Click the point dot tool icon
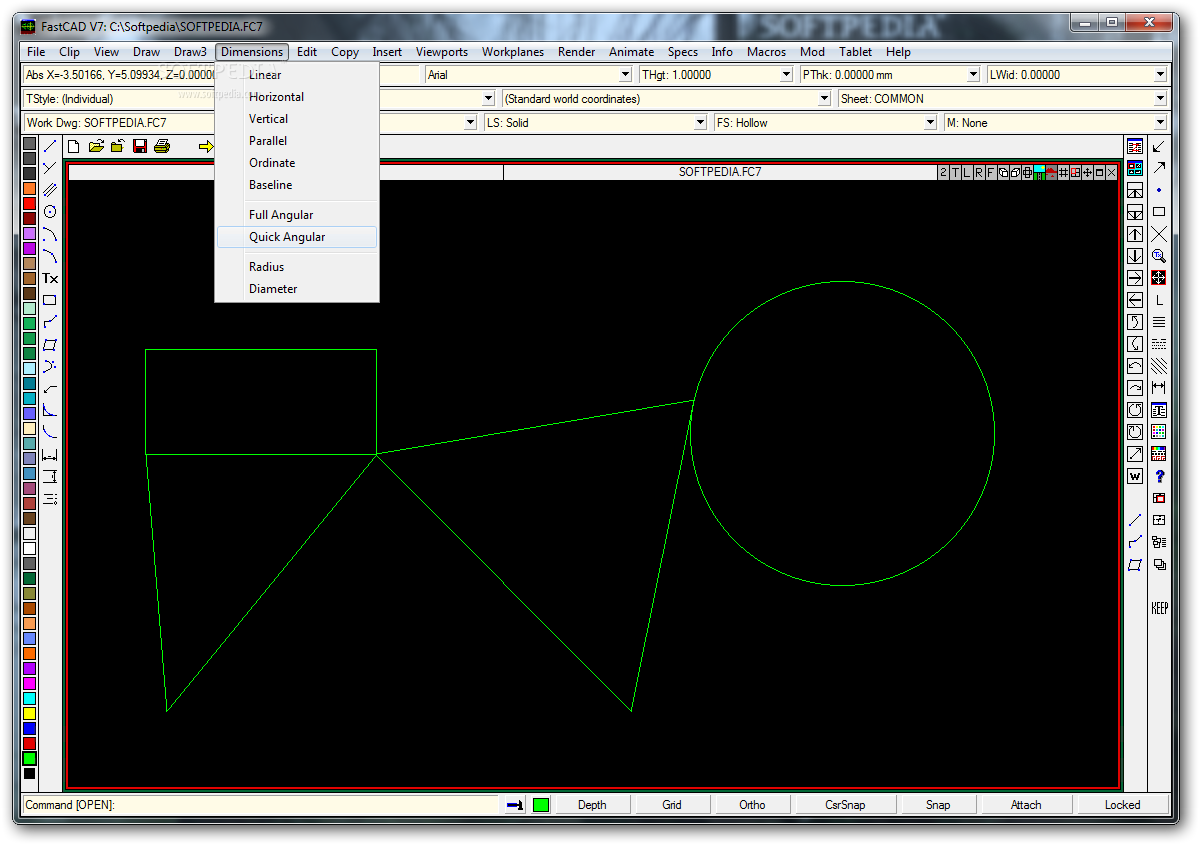This screenshot has height=845, width=1200. [1159, 190]
